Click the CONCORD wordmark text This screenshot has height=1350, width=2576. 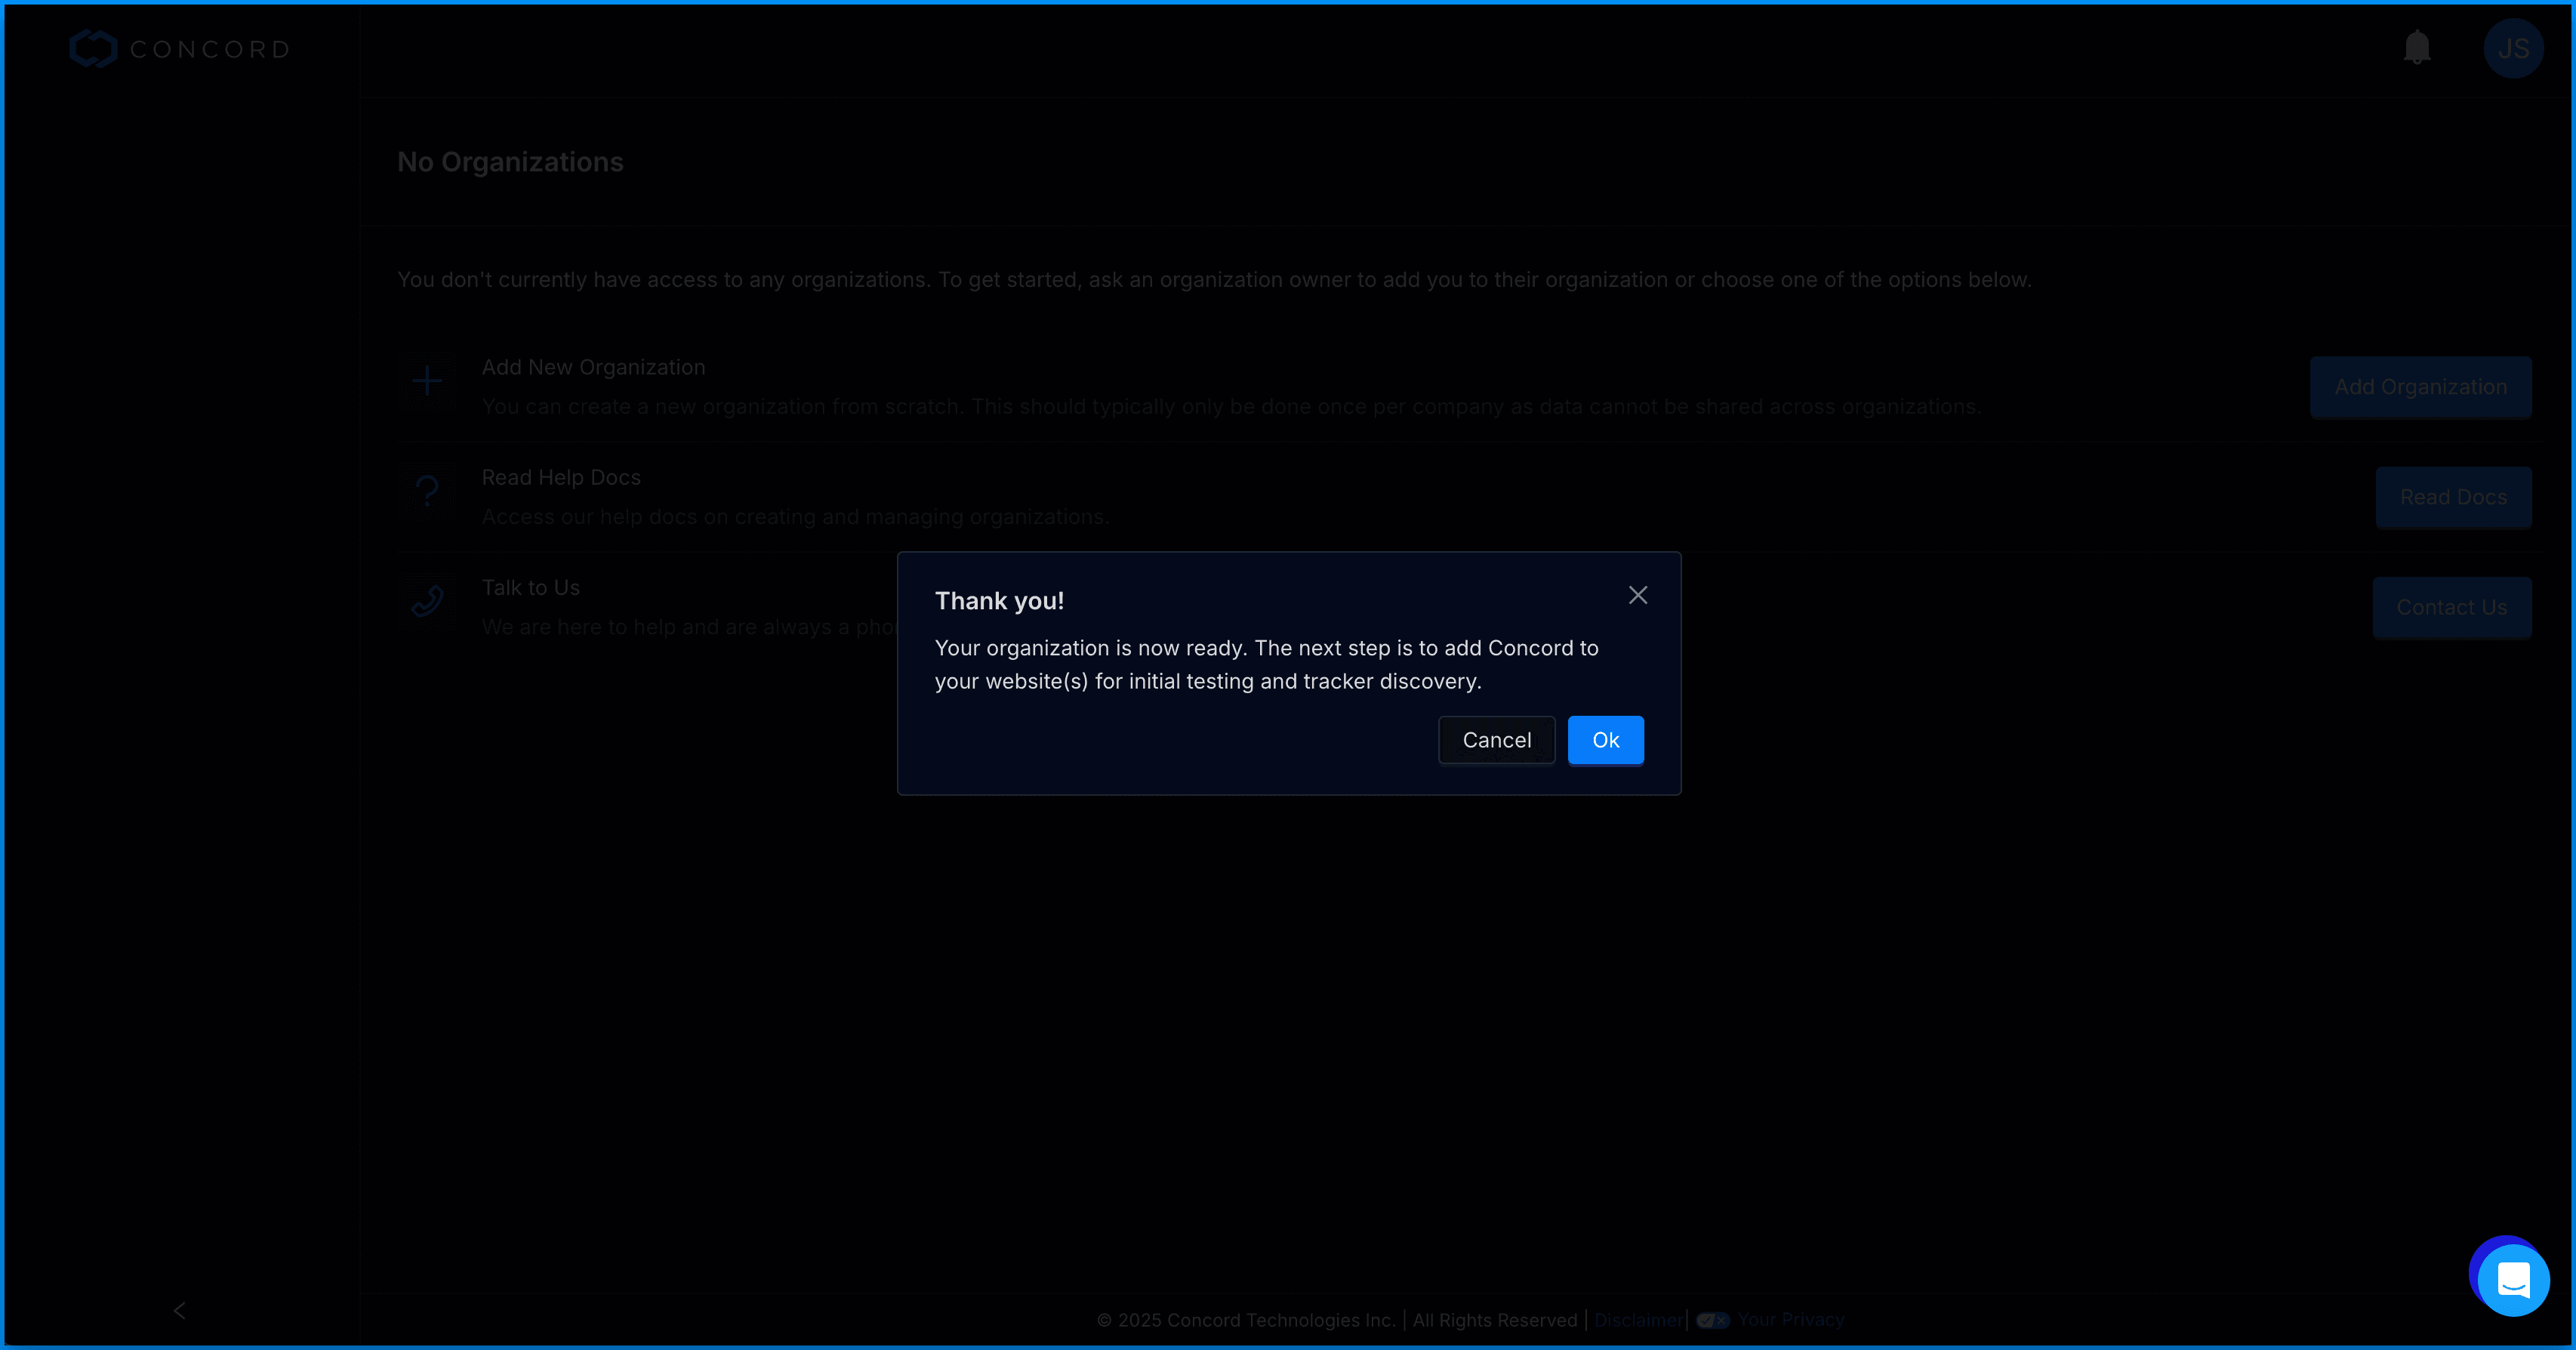tap(210, 49)
